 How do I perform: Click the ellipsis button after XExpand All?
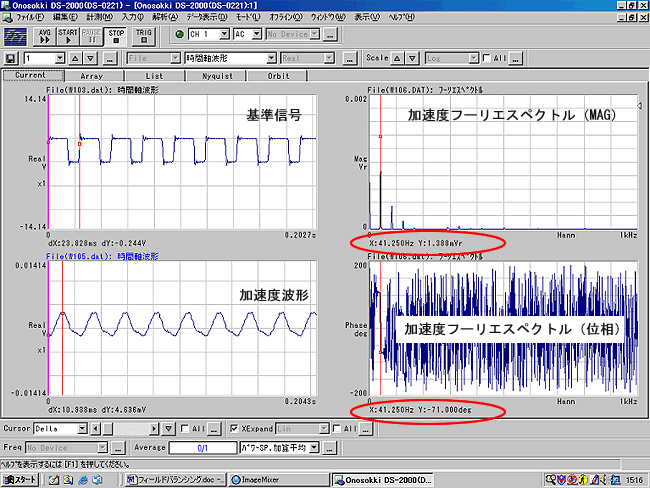pyautogui.click(x=365, y=429)
